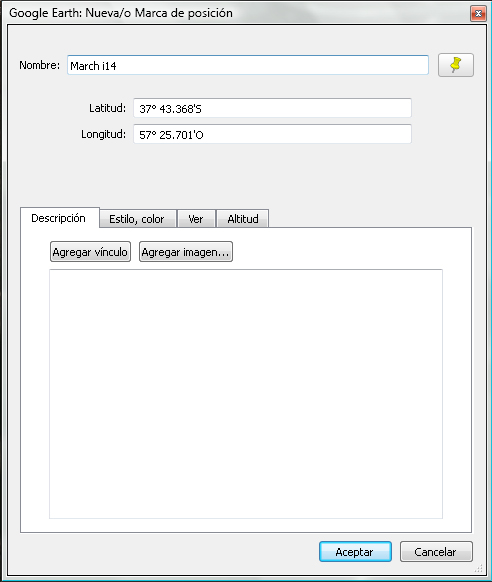
Task: Click the resize grip at dialog corner
Action: [x=479, y=569]
